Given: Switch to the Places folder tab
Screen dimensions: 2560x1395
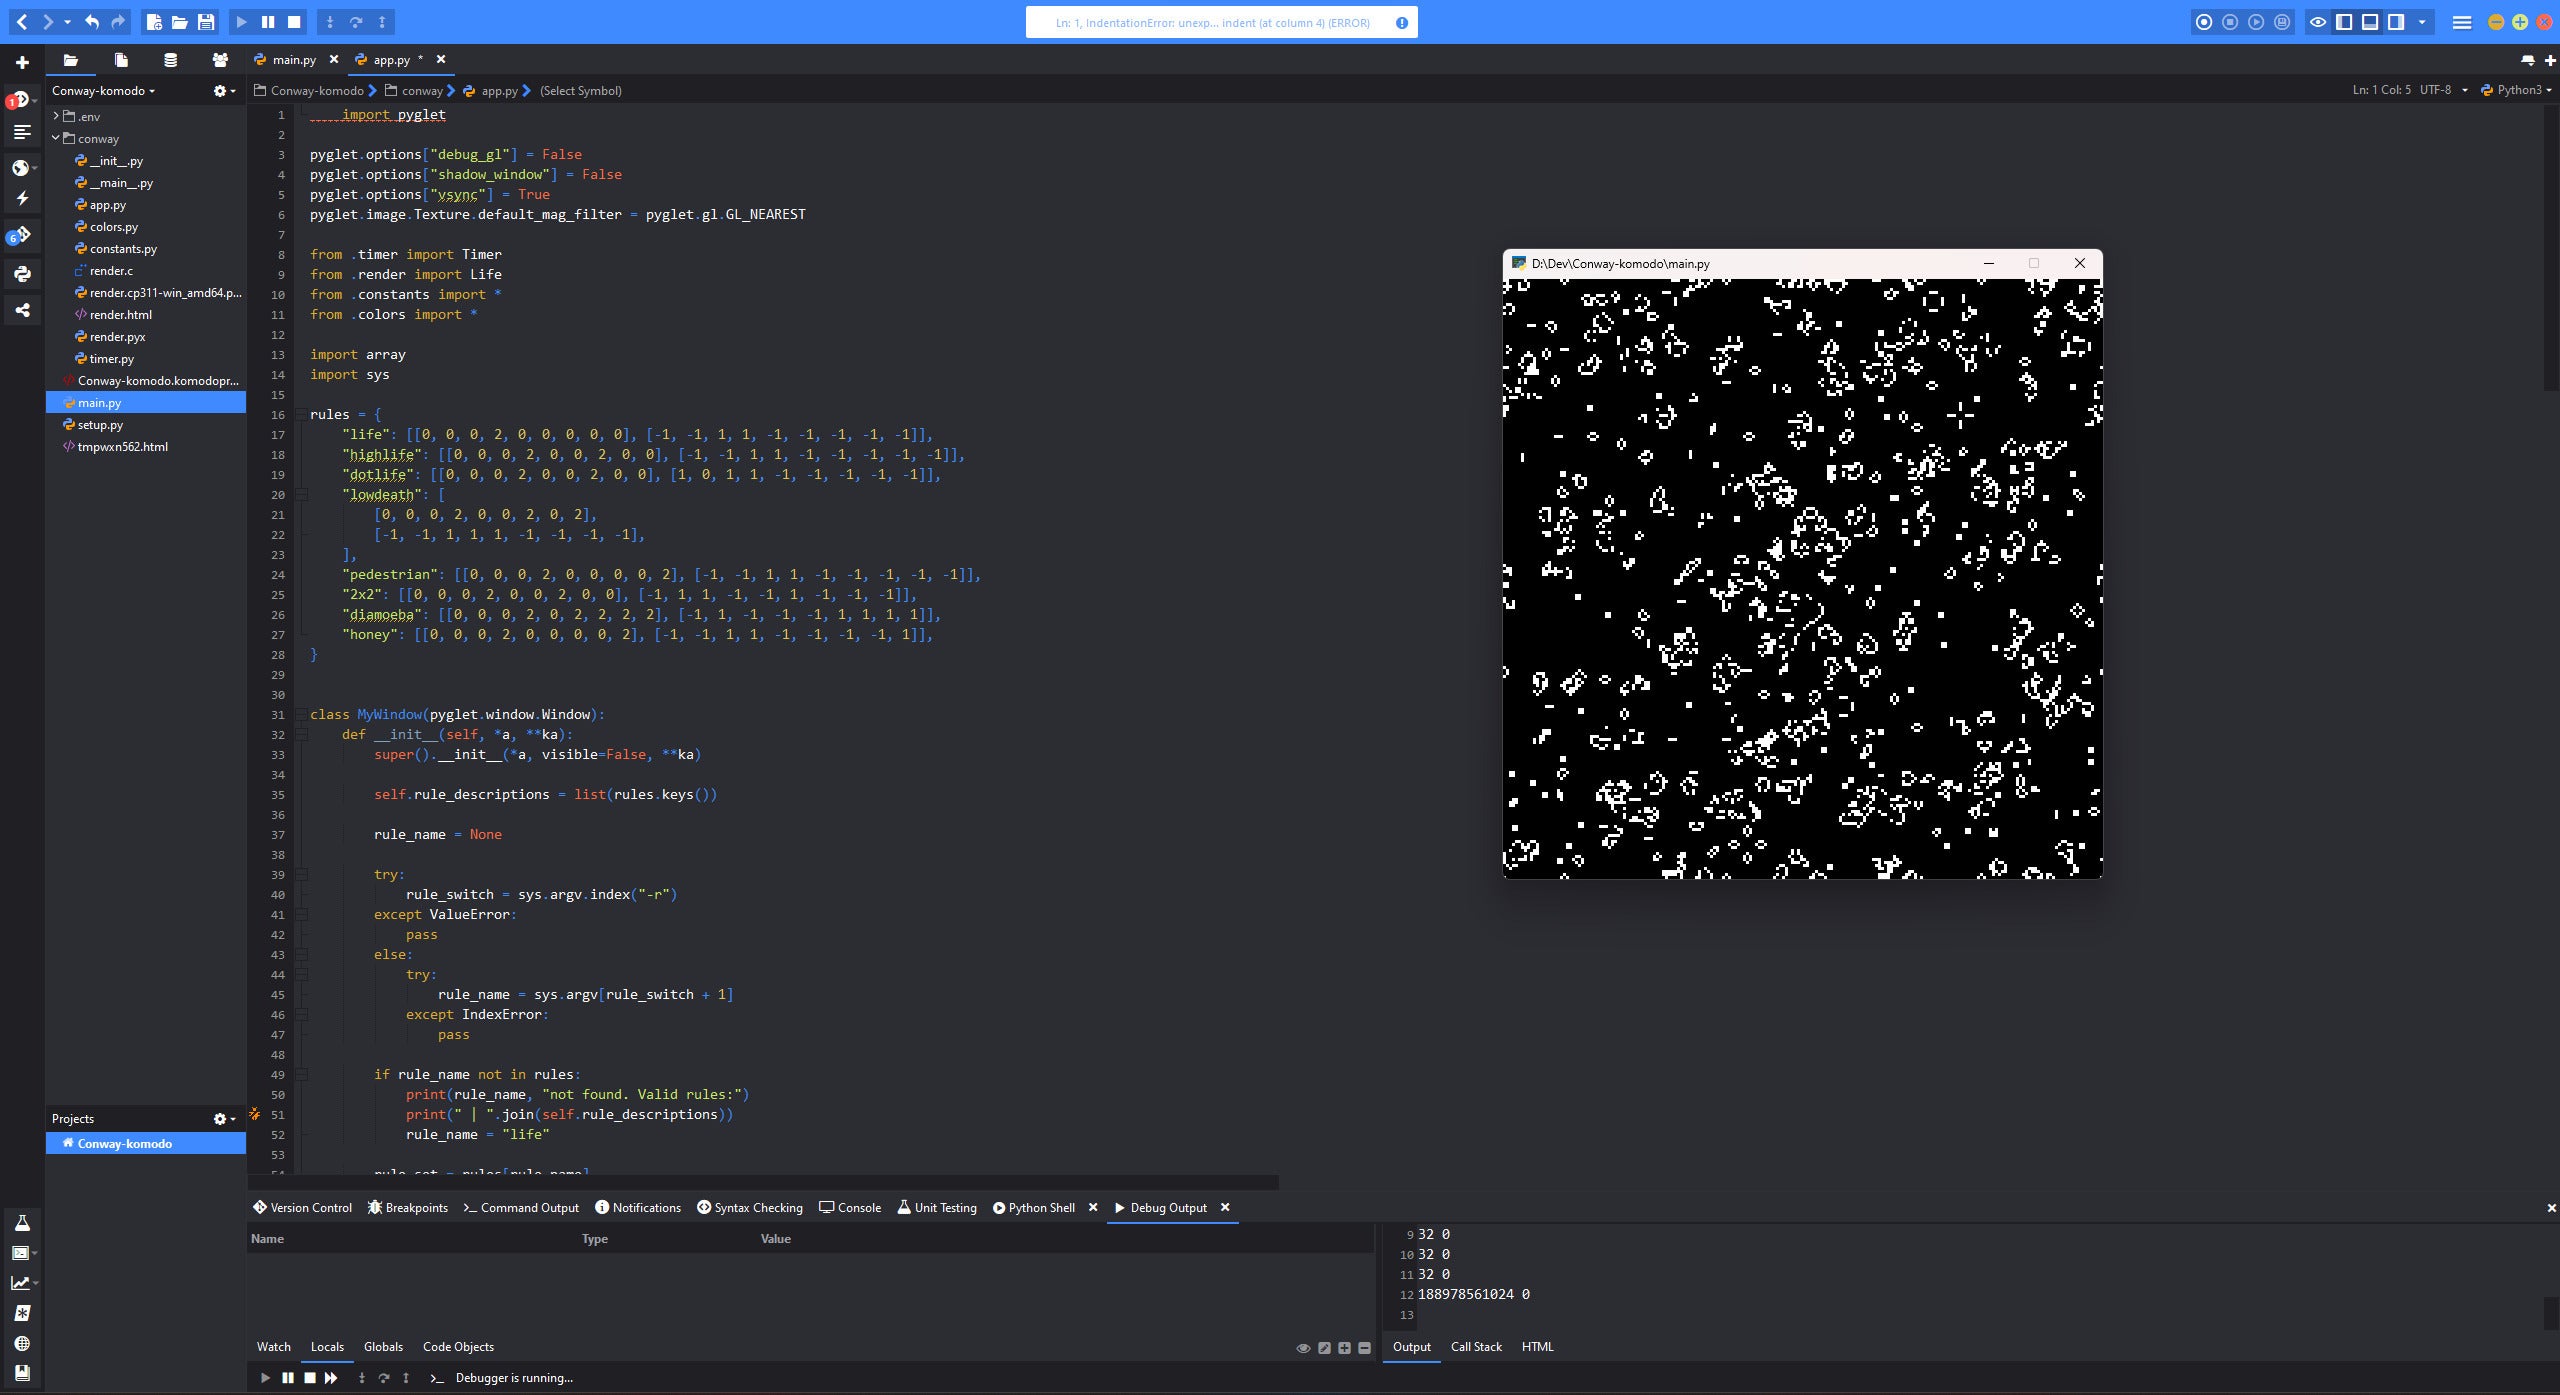Looking at the screenshot, I should pos(71,60).
